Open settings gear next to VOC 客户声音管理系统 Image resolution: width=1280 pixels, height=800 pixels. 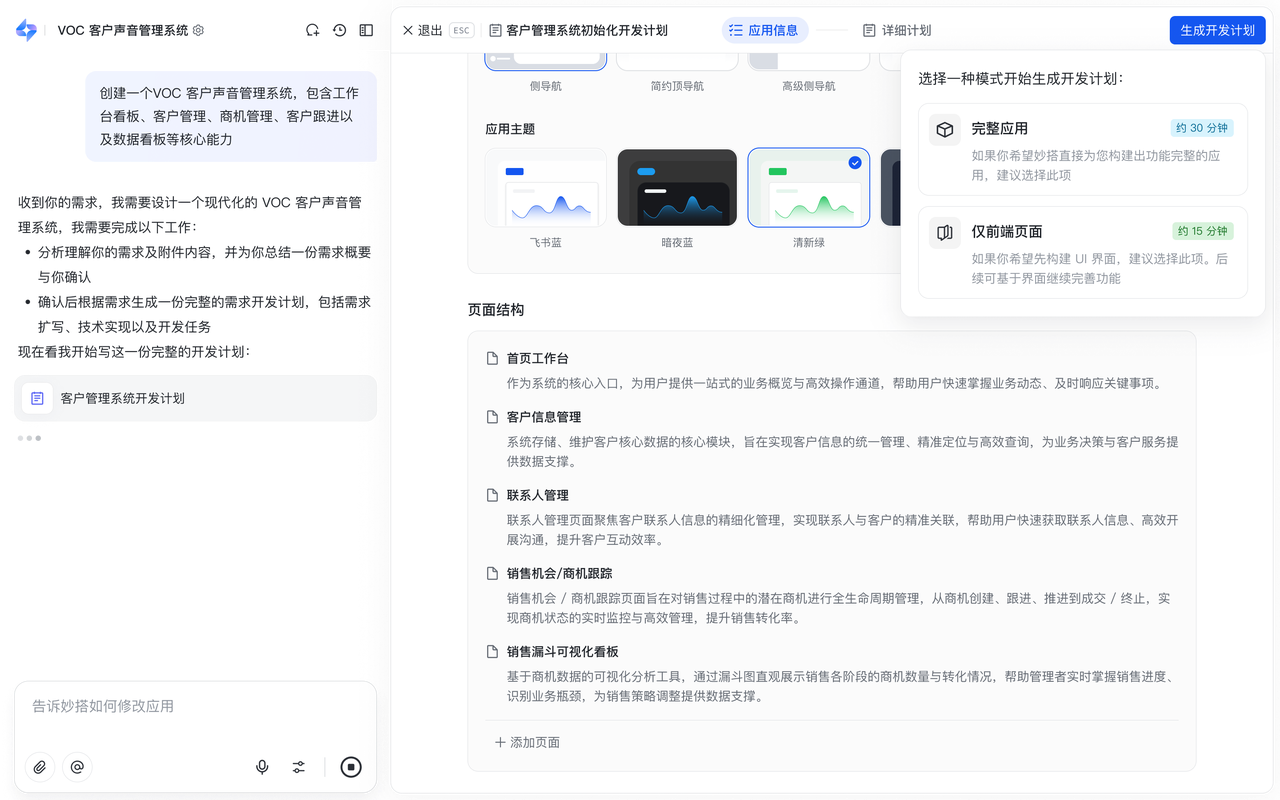click(198, 31)
